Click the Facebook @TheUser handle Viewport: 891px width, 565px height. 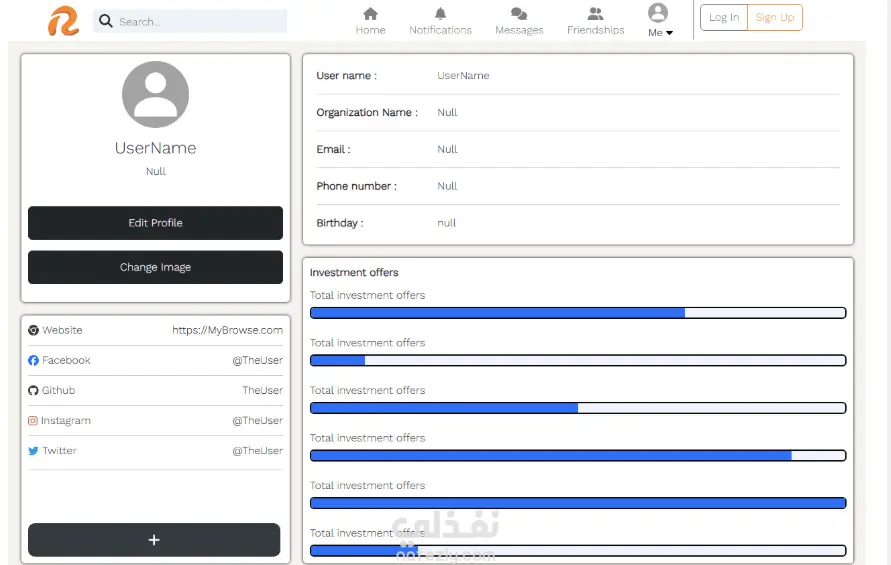coord(257,360)
